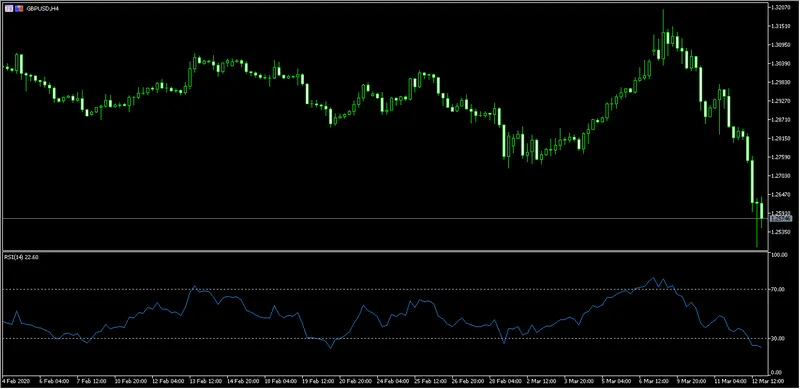Click the second icon next to the GBPUSD,H4 title
The width and height of the screenshot is (800, 389).
pos(19,9)
